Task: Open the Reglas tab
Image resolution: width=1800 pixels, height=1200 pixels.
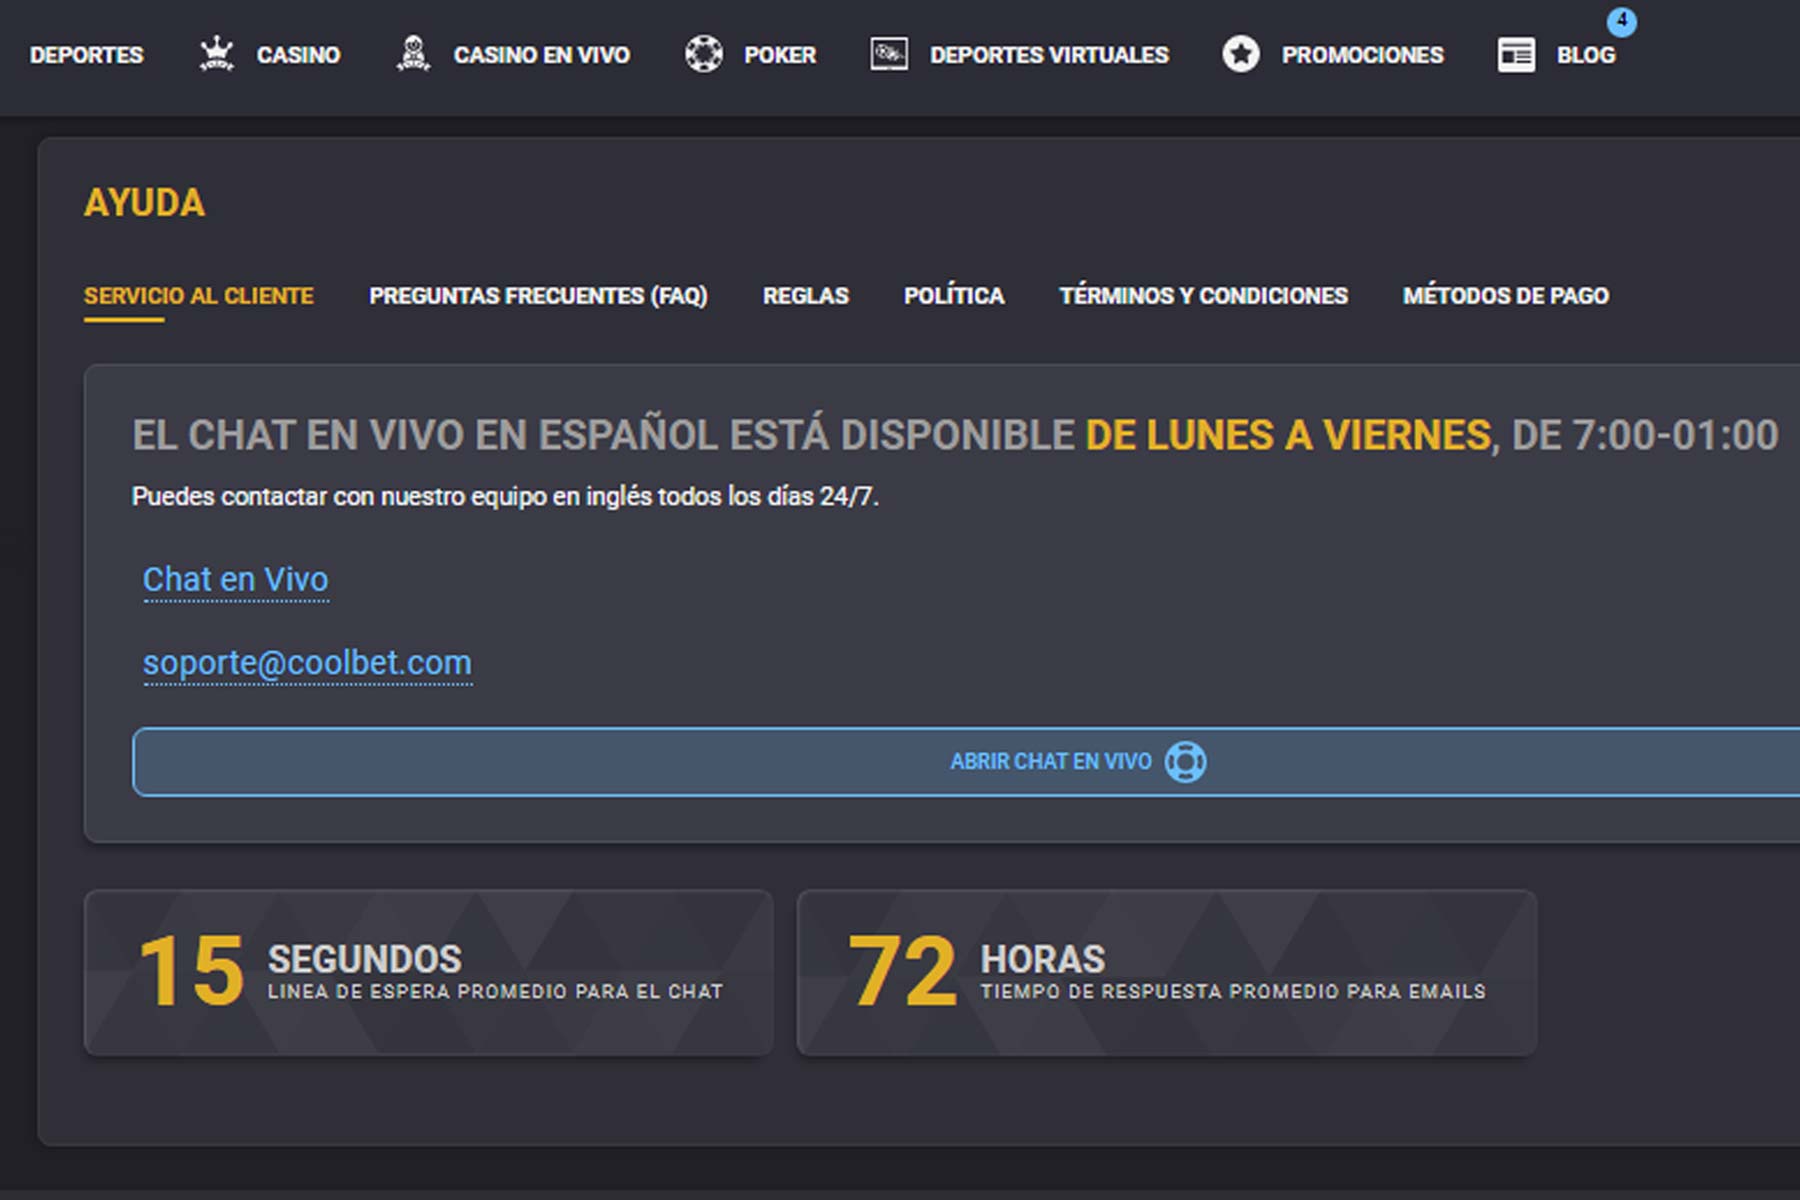Action: click(806, 296)
